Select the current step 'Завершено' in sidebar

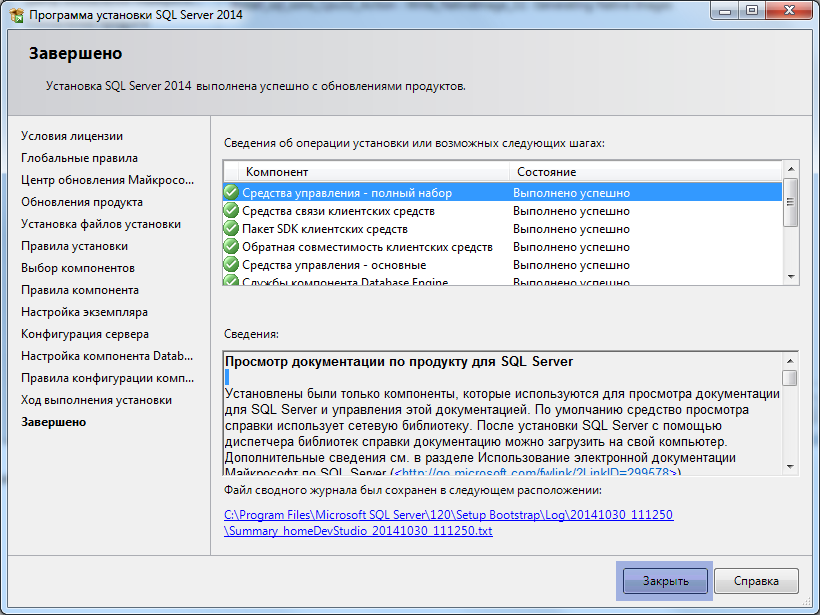53,422
